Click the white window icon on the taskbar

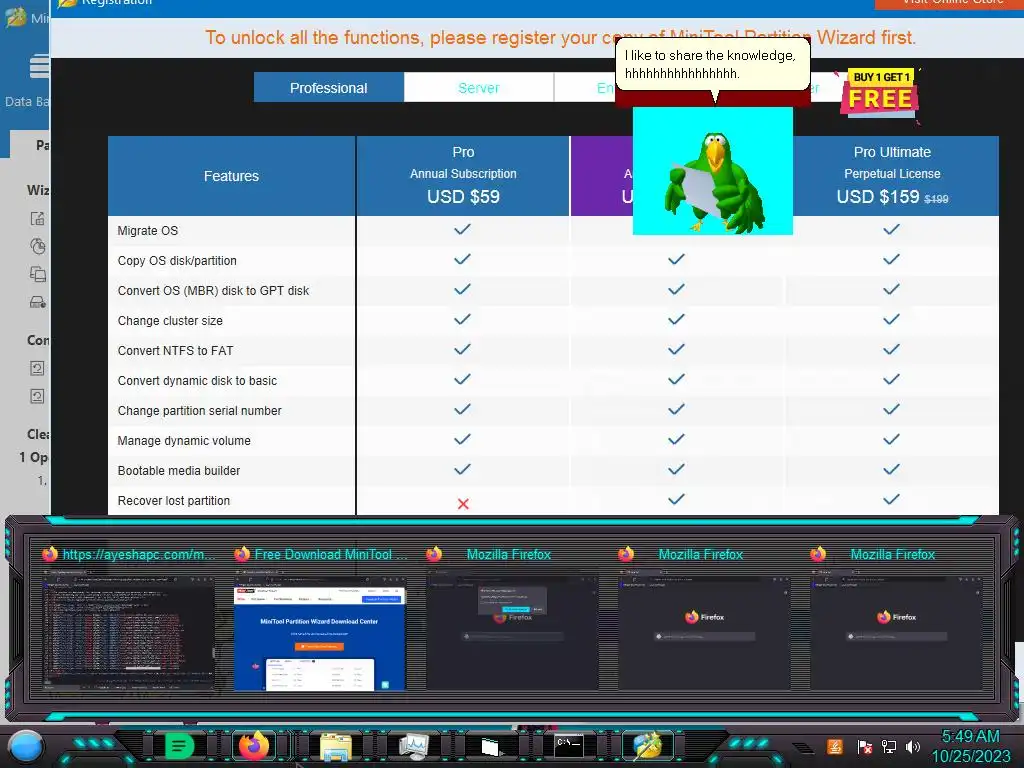pos(490,746)
